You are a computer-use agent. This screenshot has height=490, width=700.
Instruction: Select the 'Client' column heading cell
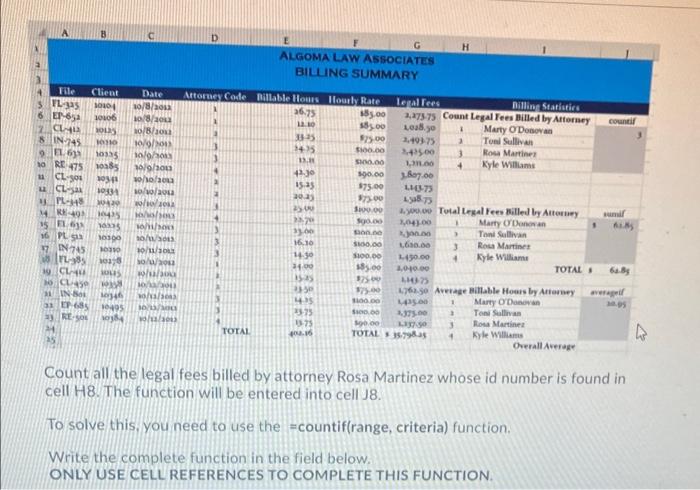(105, 92)
